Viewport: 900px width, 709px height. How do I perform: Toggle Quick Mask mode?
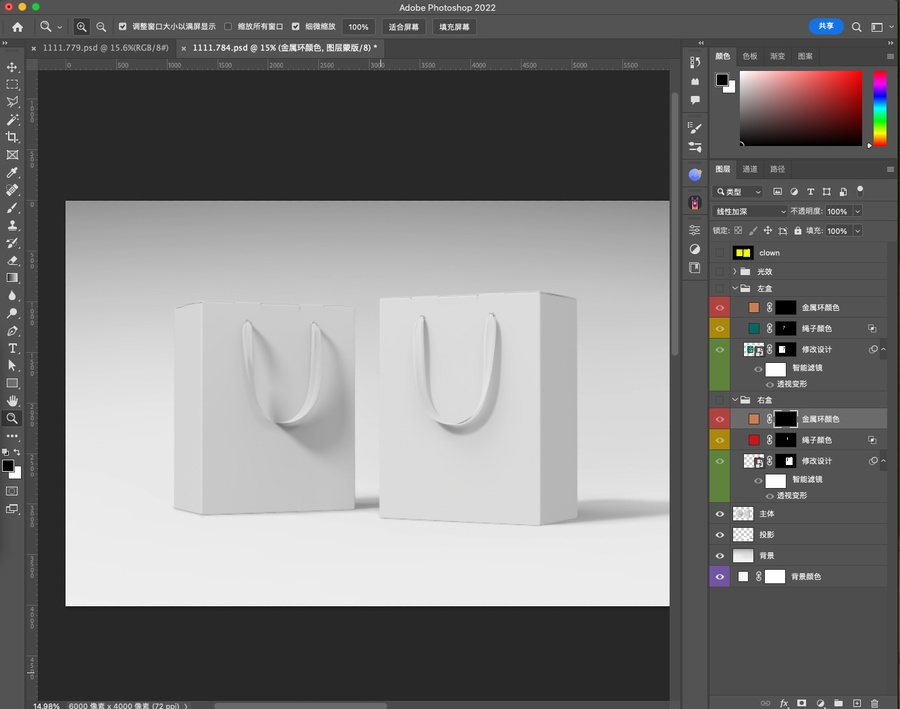12,491
